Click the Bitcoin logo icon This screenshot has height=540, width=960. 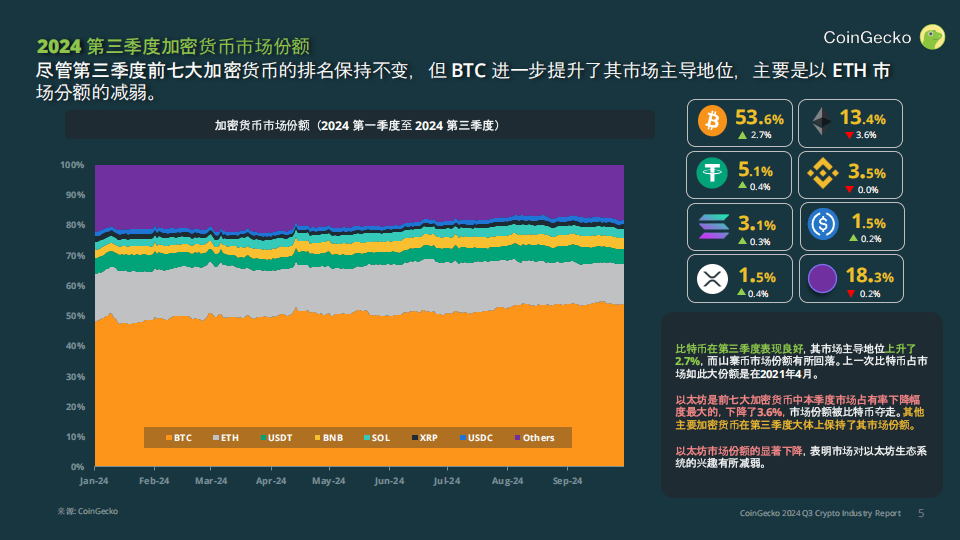713,122
